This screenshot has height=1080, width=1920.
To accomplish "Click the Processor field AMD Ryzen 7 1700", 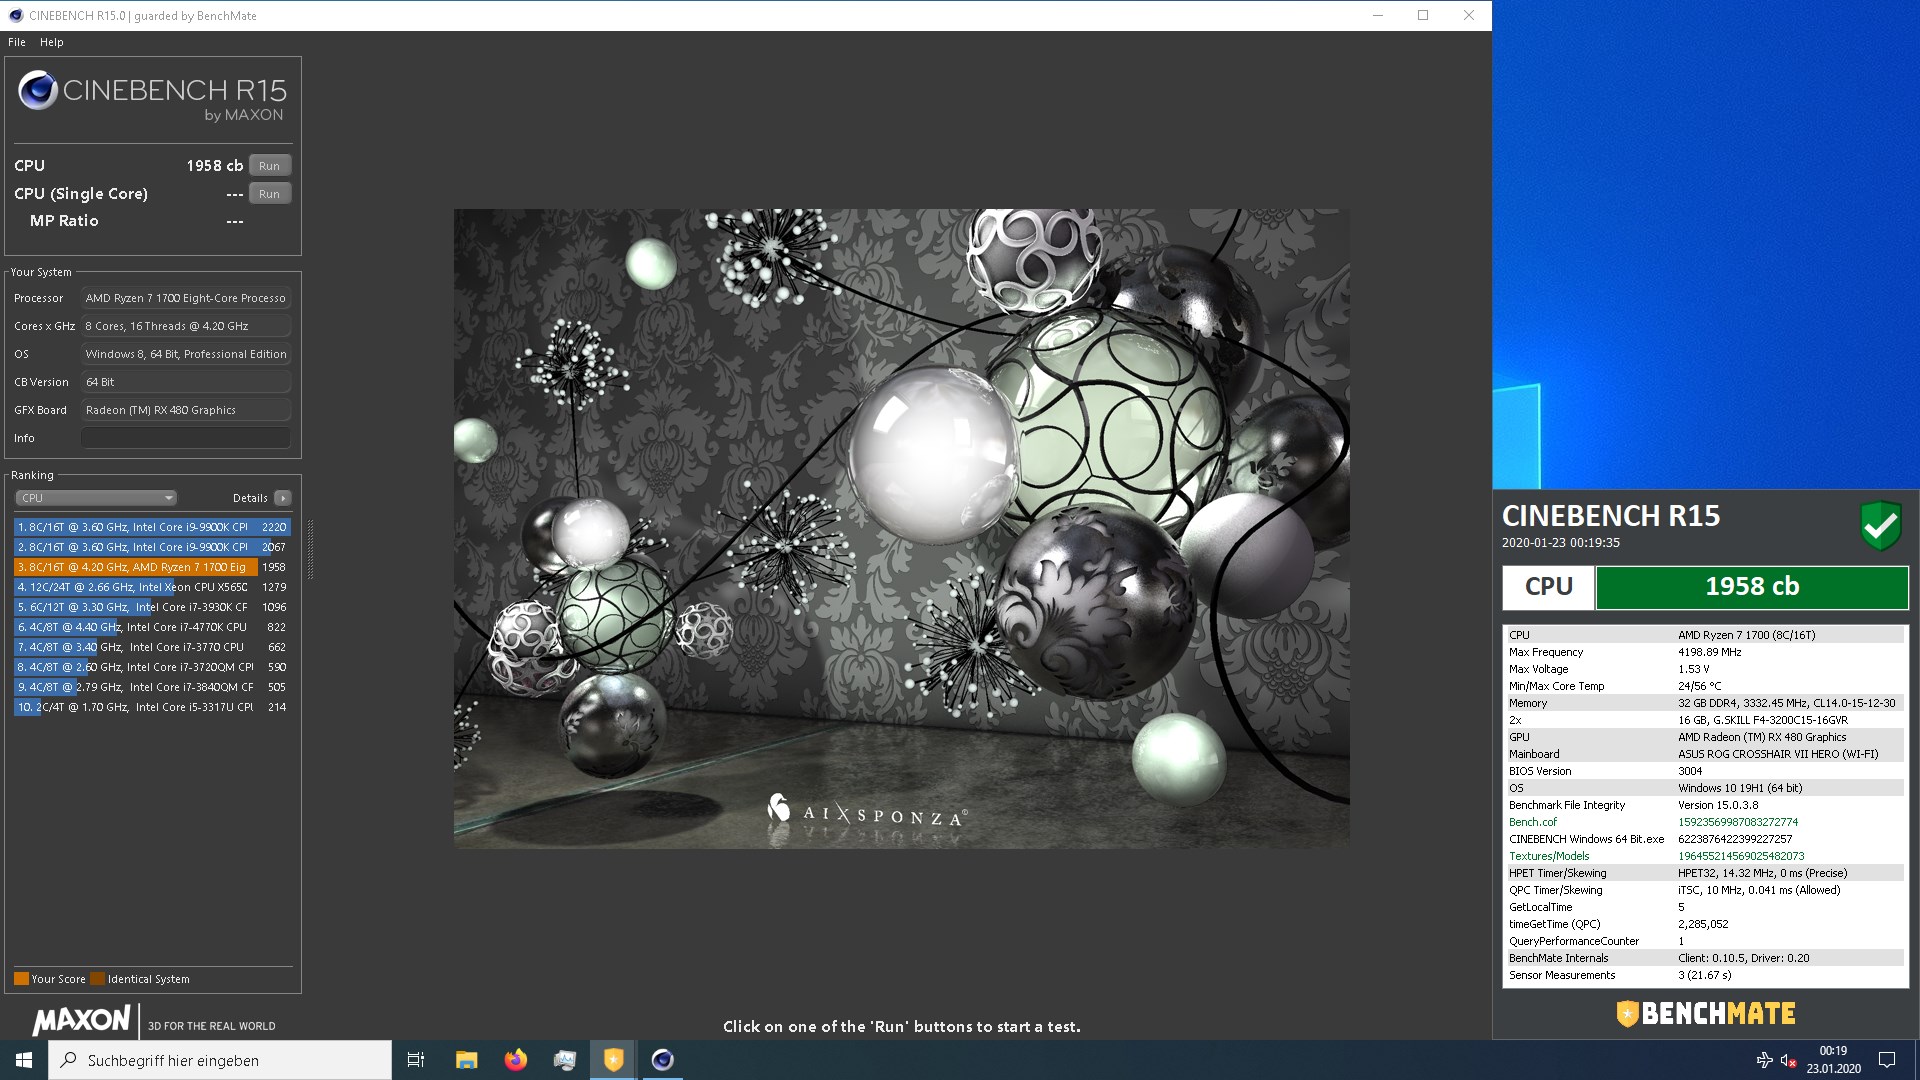I will tap(186, 298).
